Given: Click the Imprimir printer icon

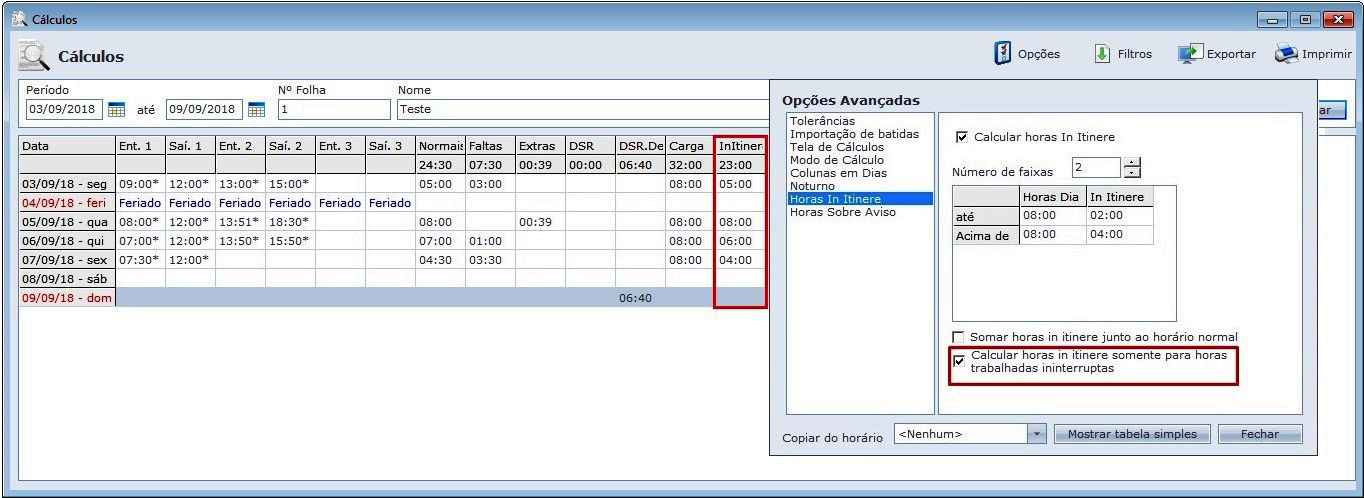Looking at the screenshot, I should (x=1285, y=54).
